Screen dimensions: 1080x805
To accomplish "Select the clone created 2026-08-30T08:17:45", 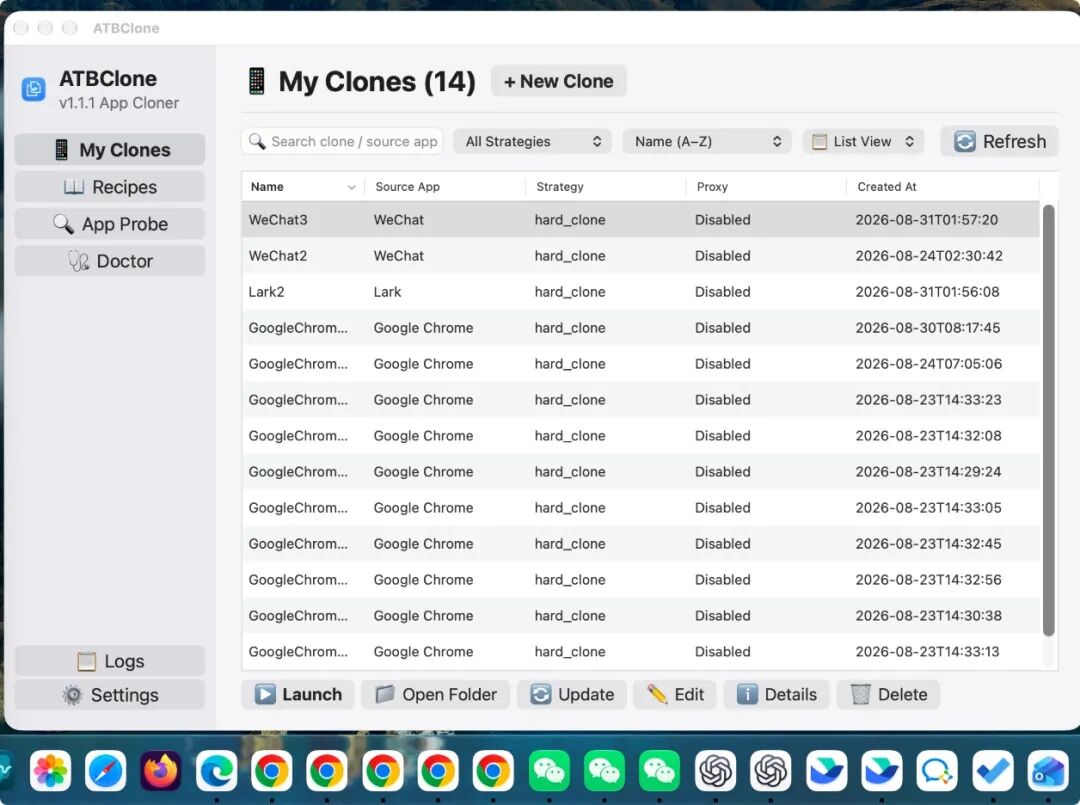I will (641, 328).
